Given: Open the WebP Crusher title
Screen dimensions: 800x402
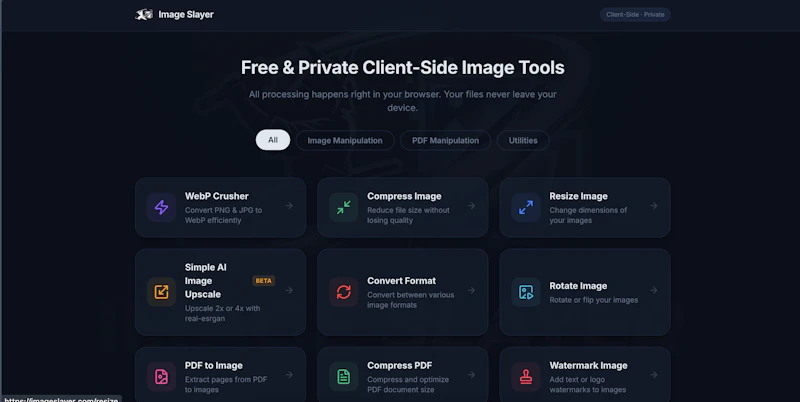Looking at the screenshot, I should pyautogui.click(x=216, y=196).
